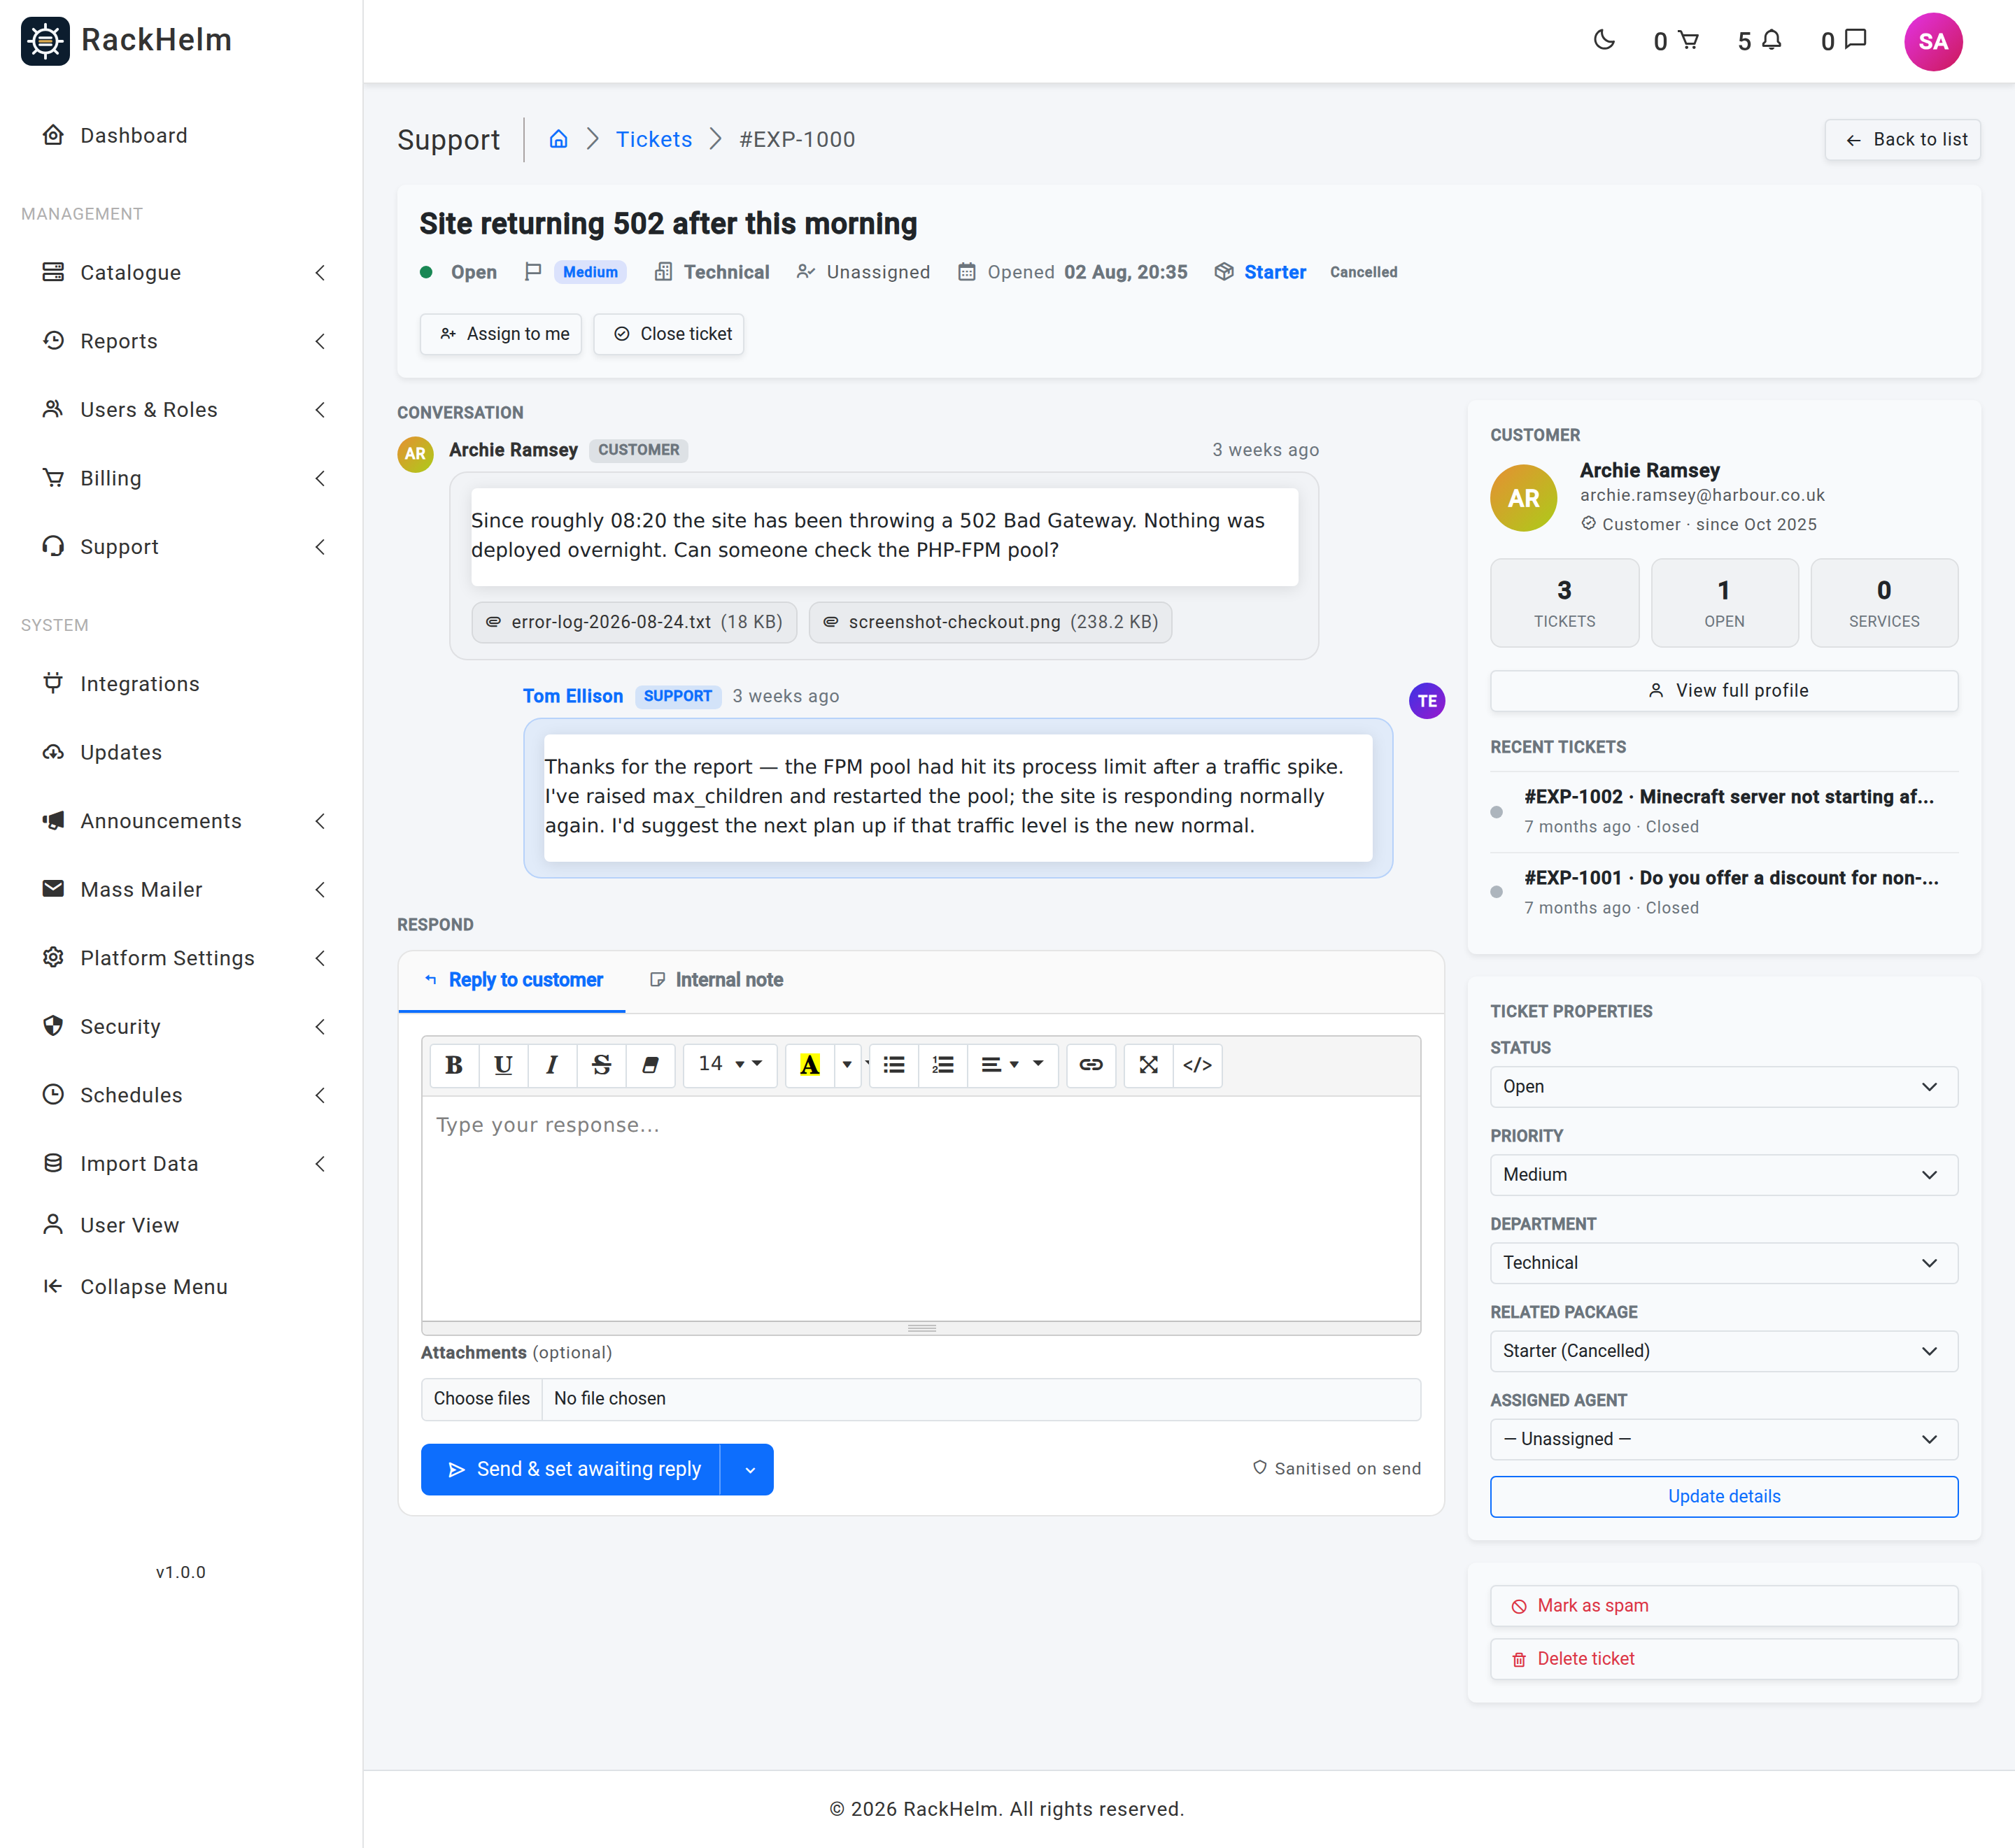Open the messages chat icon

tap(1855, 40)
